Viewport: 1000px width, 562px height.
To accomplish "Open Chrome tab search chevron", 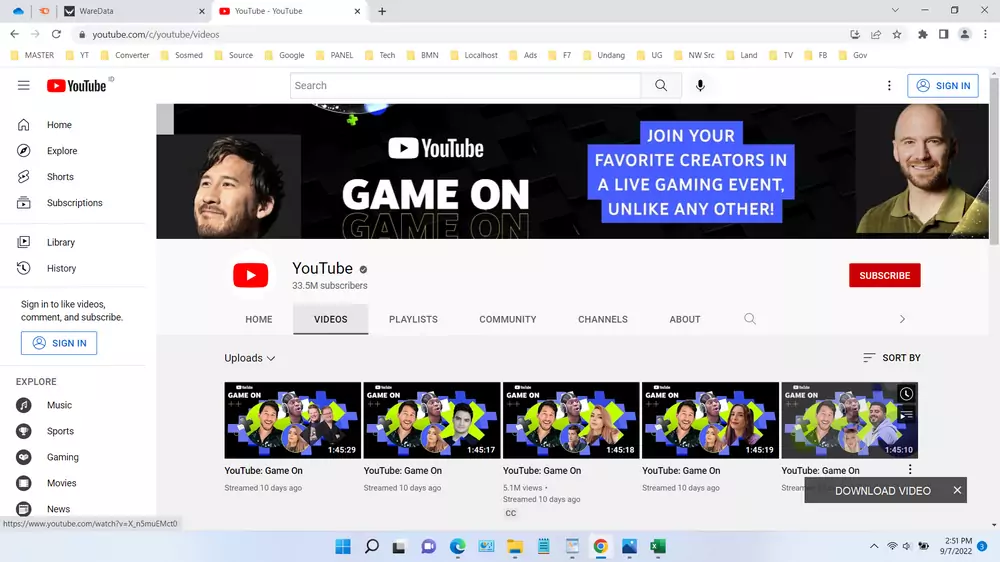I will 895,10.
